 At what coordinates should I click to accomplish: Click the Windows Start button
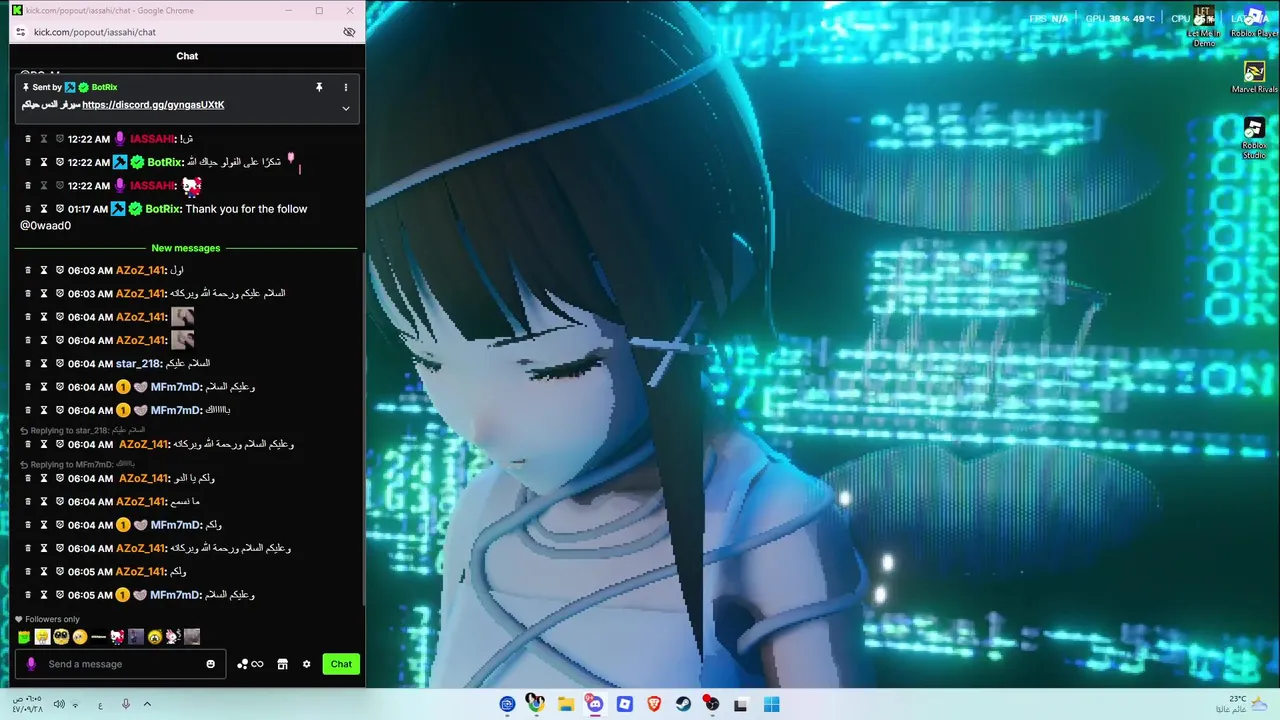coord(771,704)
